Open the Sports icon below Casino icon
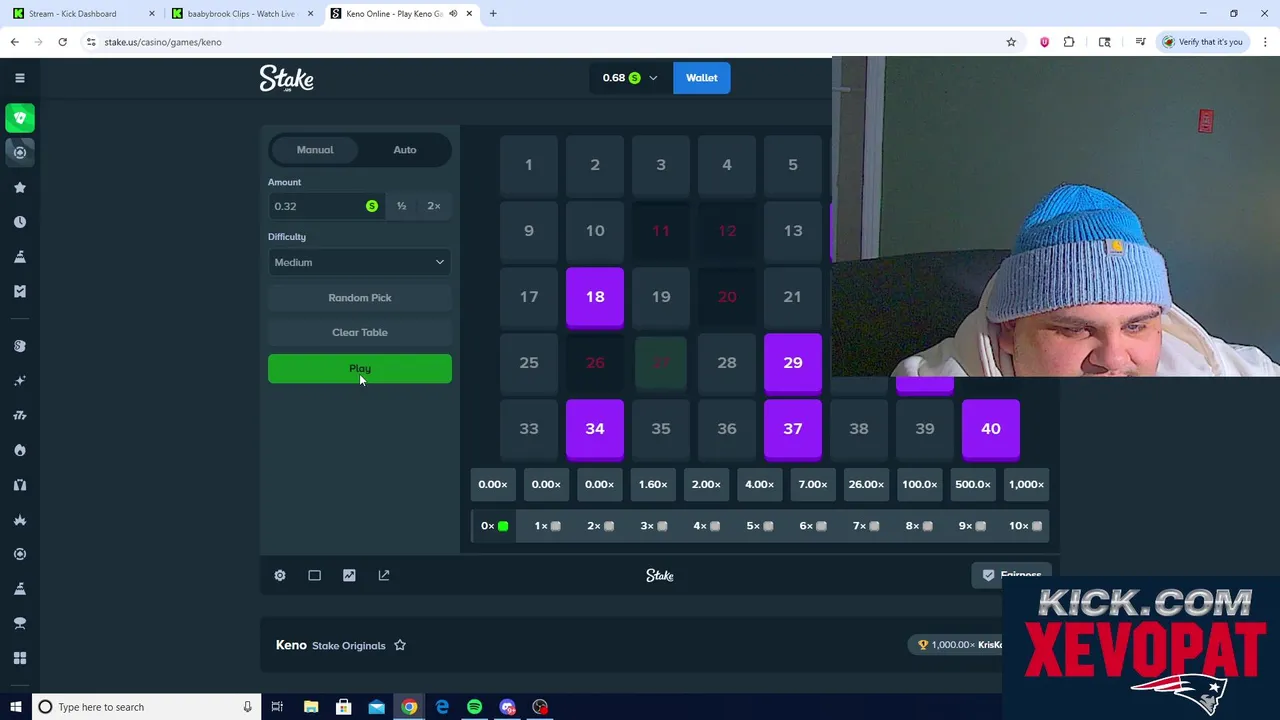This screenshot has height=720, width=1280. [x=19, y=152]
